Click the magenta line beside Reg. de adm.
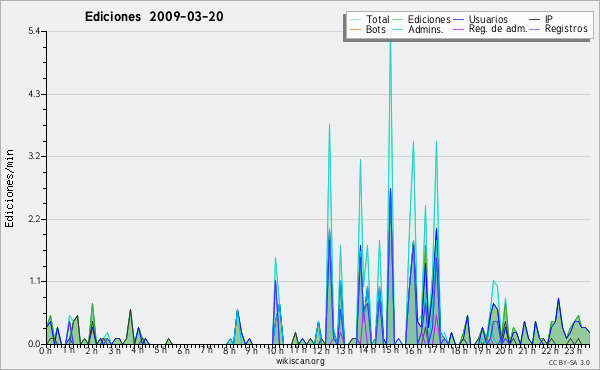600x370 pixels. pyautogui.click(x=458, y=29)
